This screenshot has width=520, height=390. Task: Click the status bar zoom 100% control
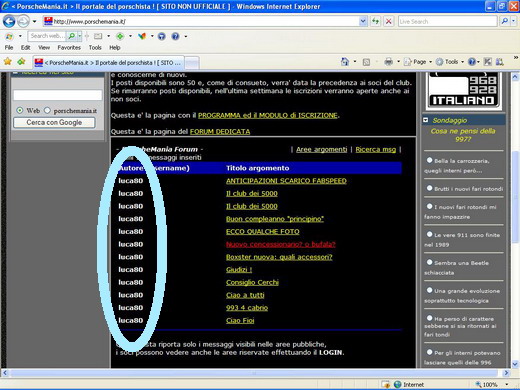point(492,384)
